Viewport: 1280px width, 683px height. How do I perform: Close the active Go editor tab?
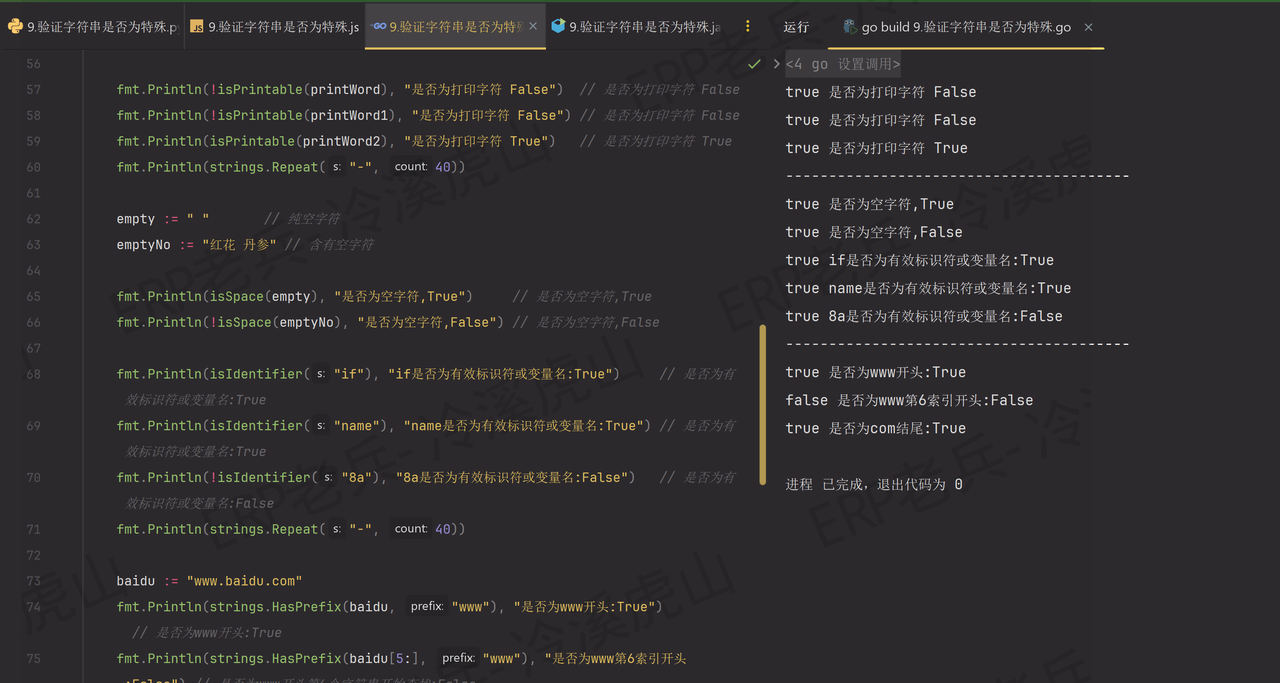point(533,28)
